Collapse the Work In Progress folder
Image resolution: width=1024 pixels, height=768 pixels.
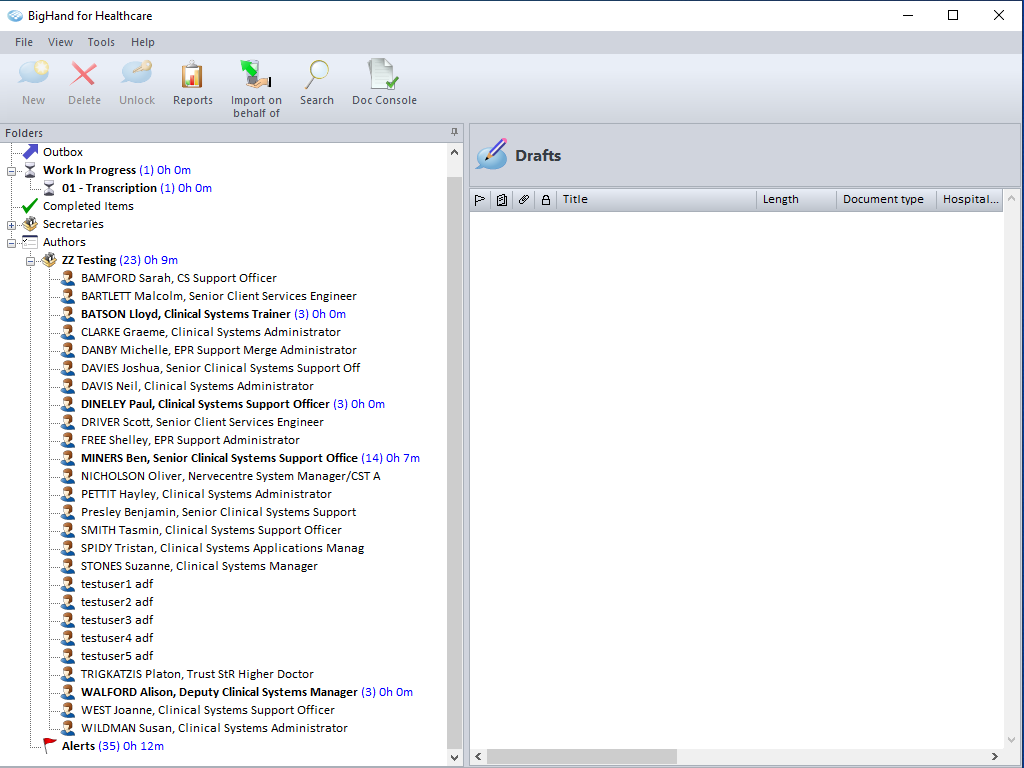tap(11, 171)
